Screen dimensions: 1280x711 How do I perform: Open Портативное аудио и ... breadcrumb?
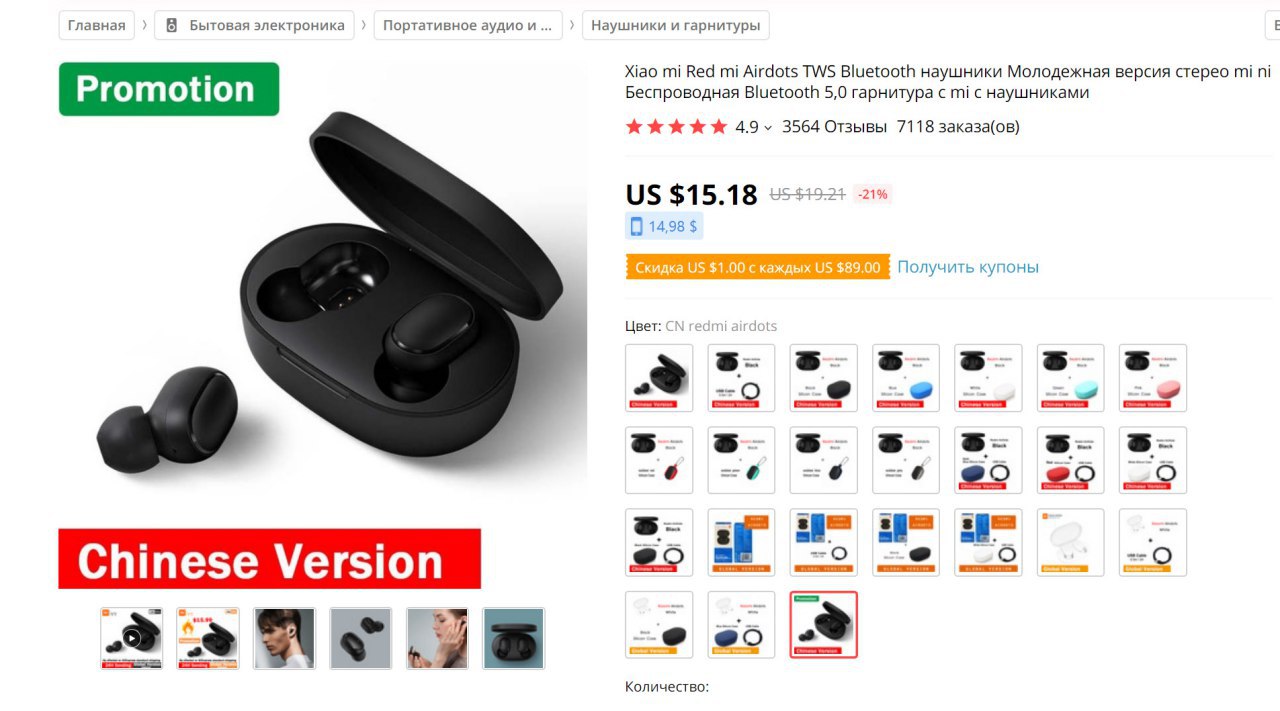pos(468,26)
